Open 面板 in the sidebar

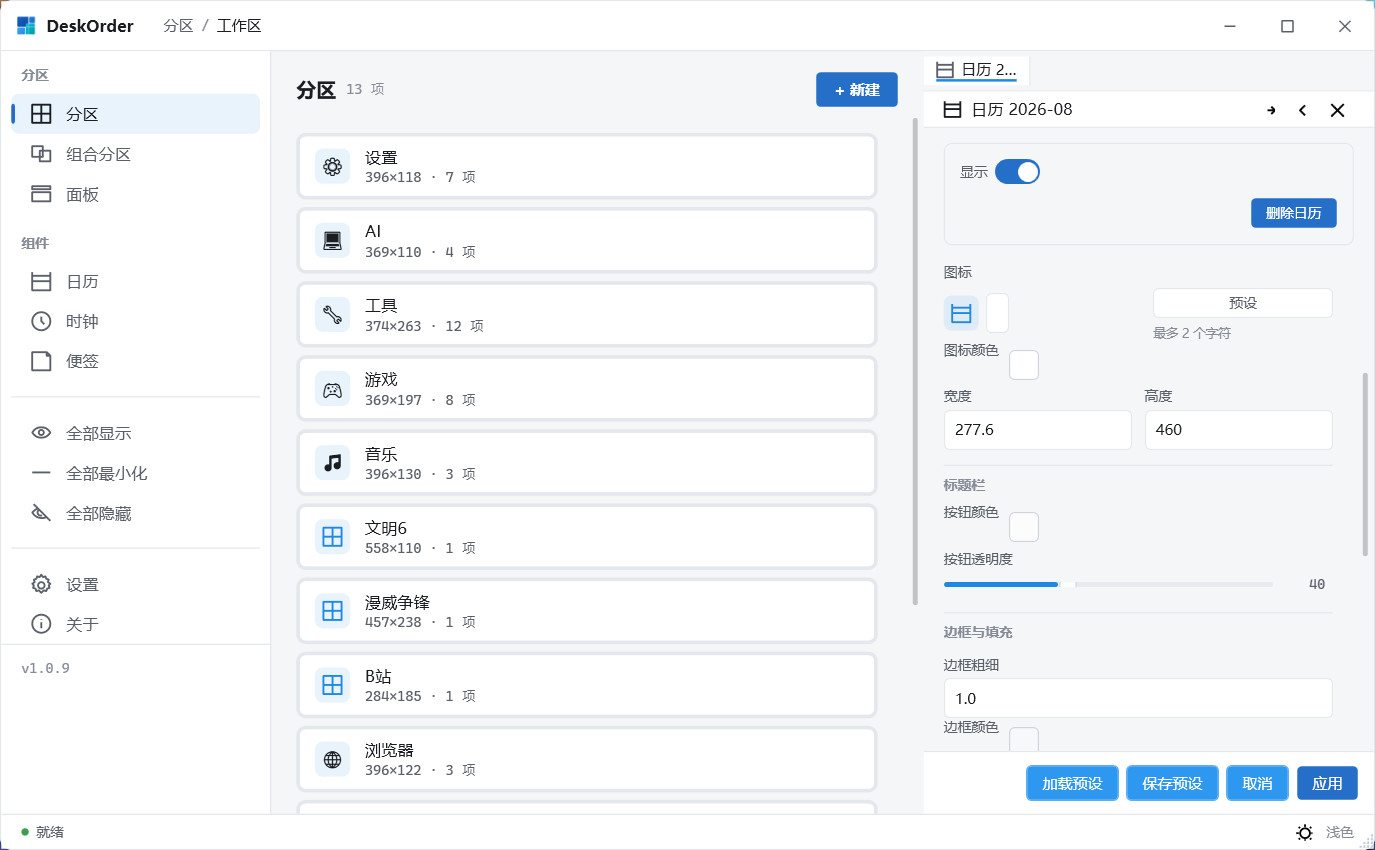pyautogui.click(x=136, y=194)
